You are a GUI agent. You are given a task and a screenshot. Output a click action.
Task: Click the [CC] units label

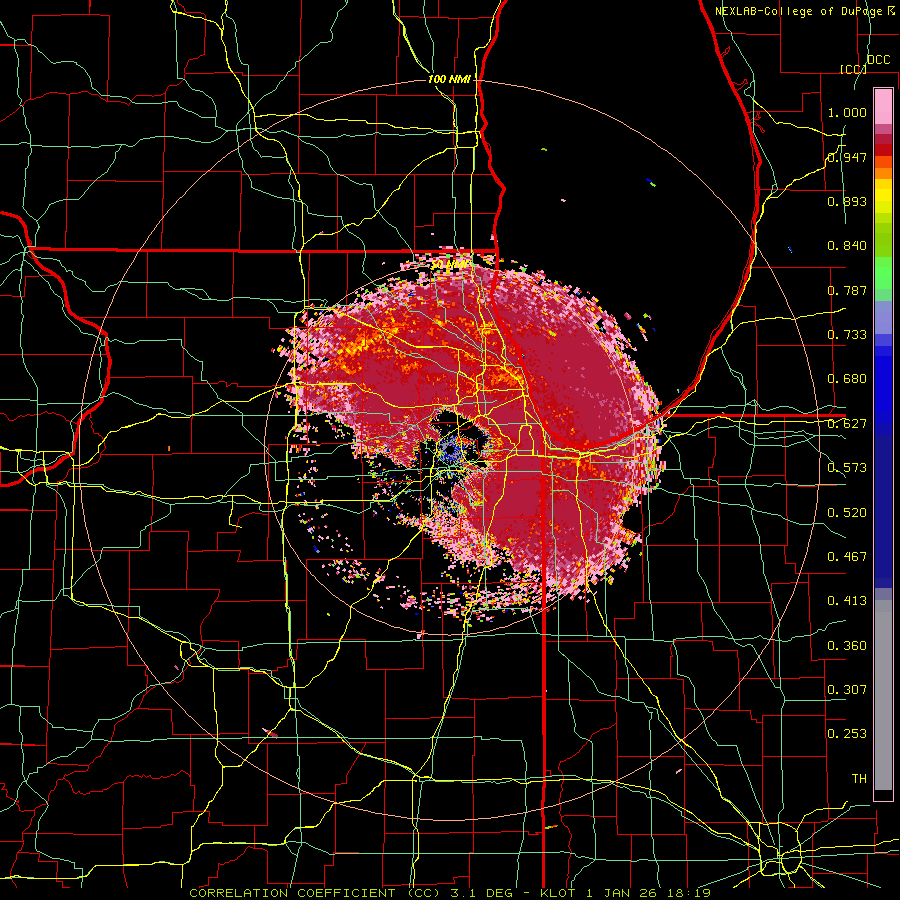point(853,69)
